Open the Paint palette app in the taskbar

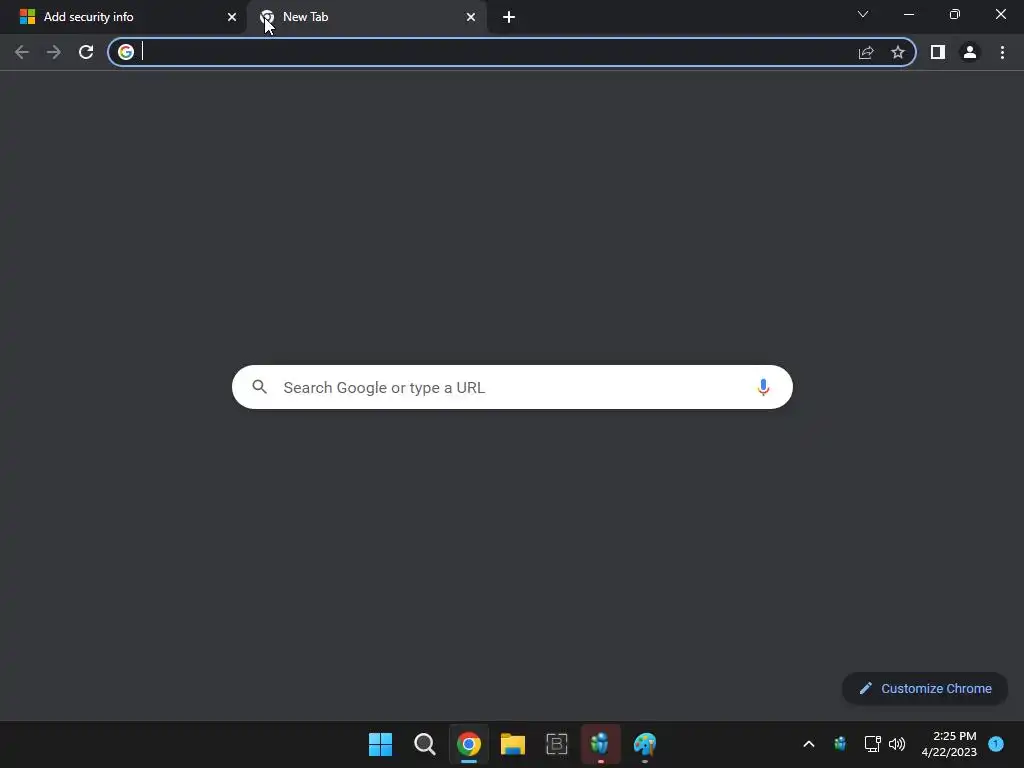645,744
